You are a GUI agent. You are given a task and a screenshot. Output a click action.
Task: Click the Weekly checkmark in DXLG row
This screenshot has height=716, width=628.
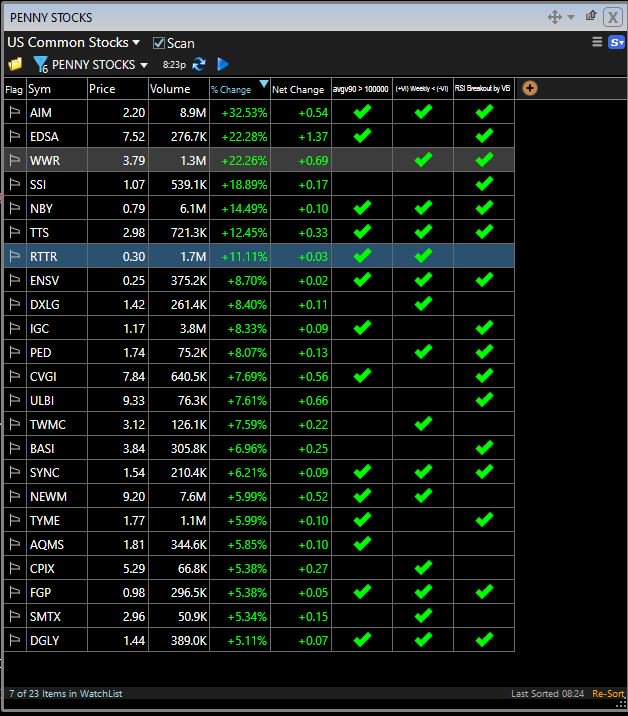[423, 304]
